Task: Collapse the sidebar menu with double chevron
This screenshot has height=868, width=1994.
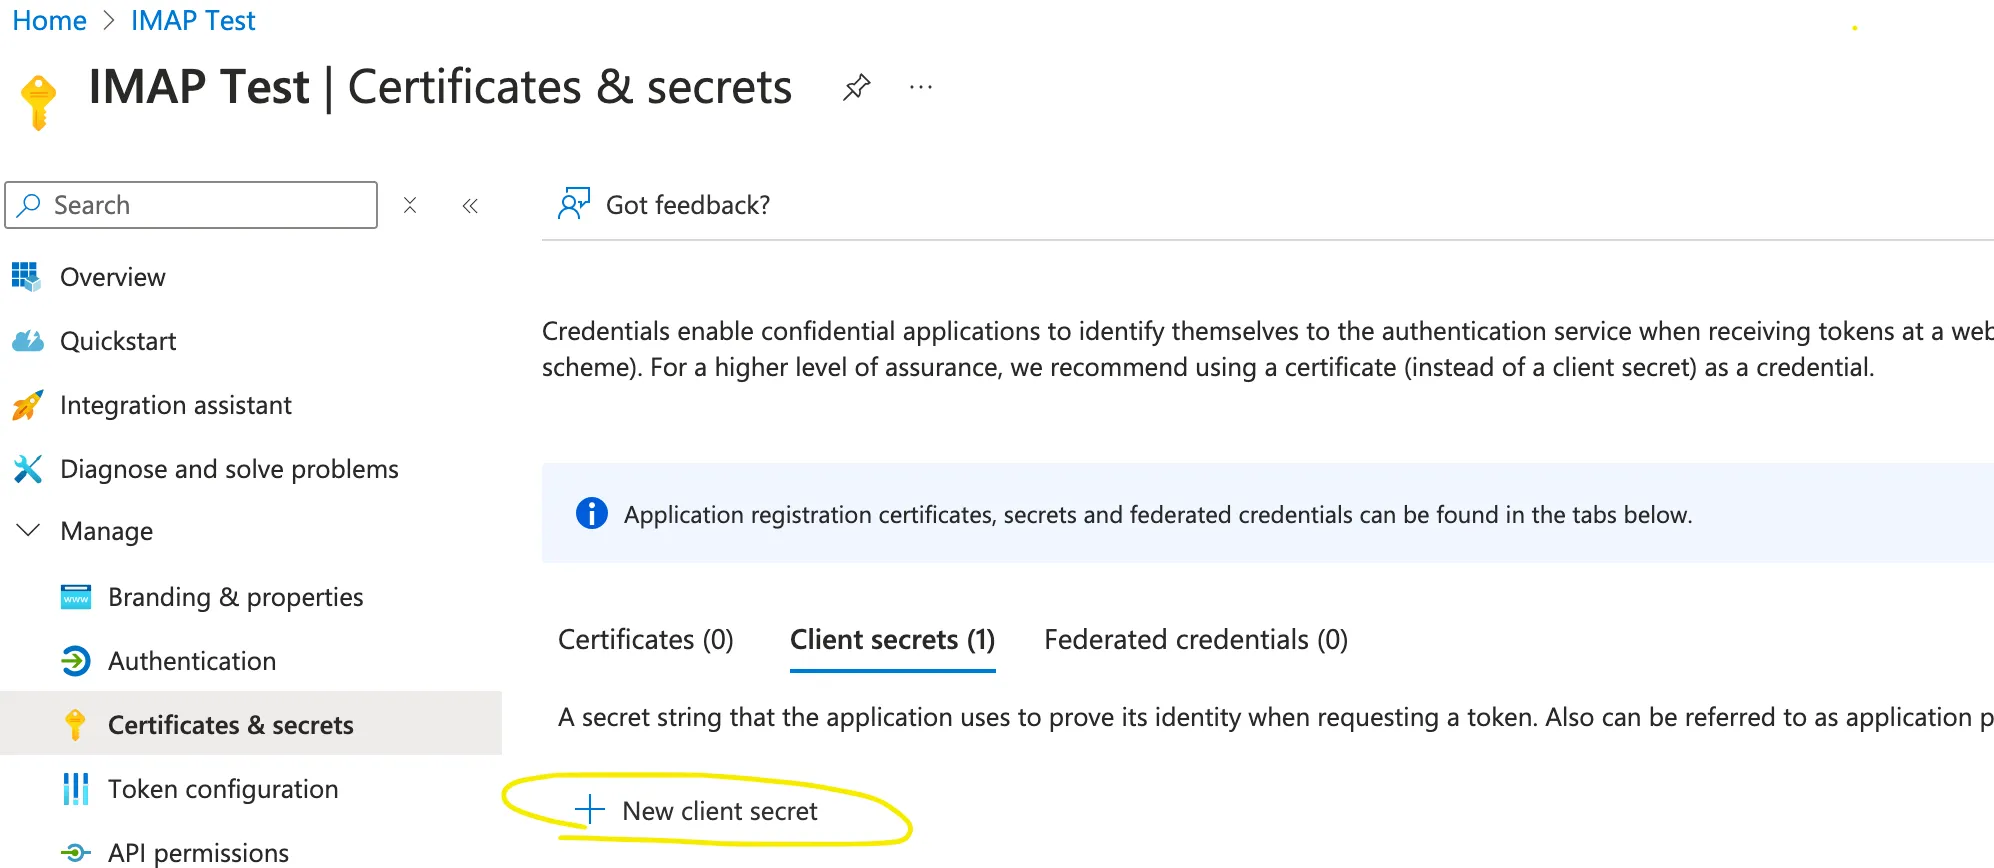Action: [x=470, y=206]
